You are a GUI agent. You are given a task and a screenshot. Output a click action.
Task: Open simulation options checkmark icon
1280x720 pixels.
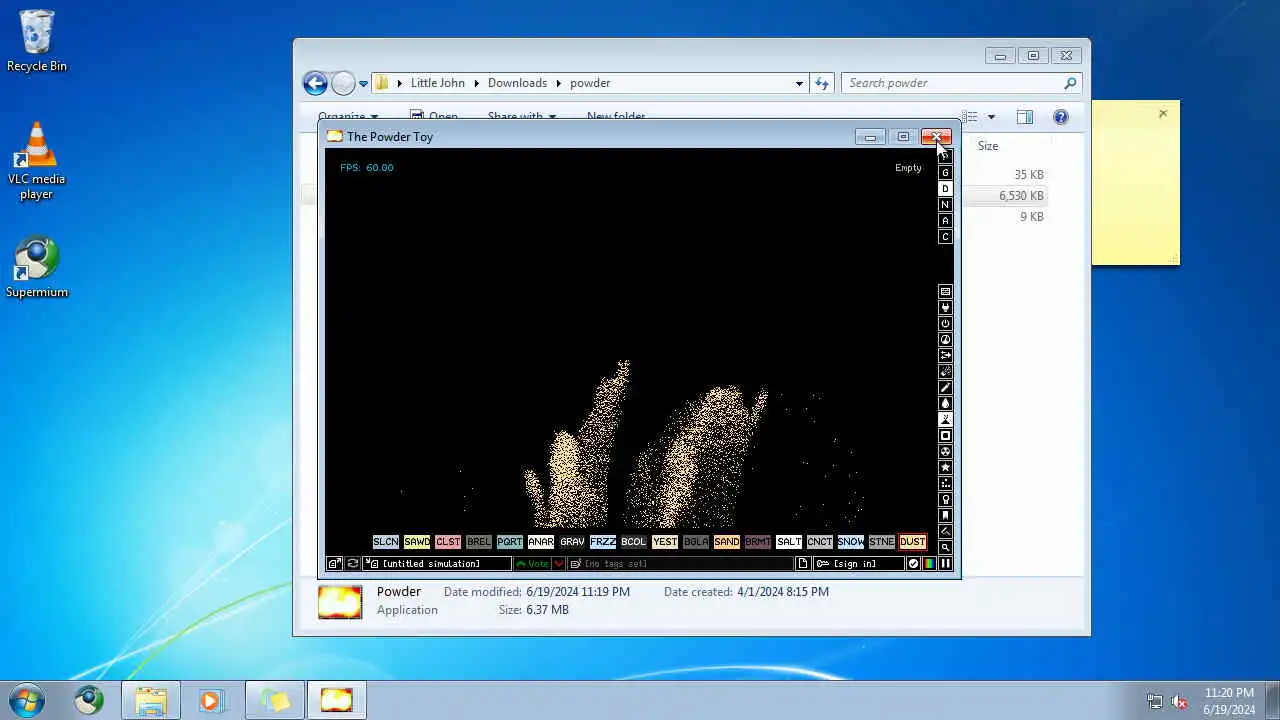coord(913,564)
